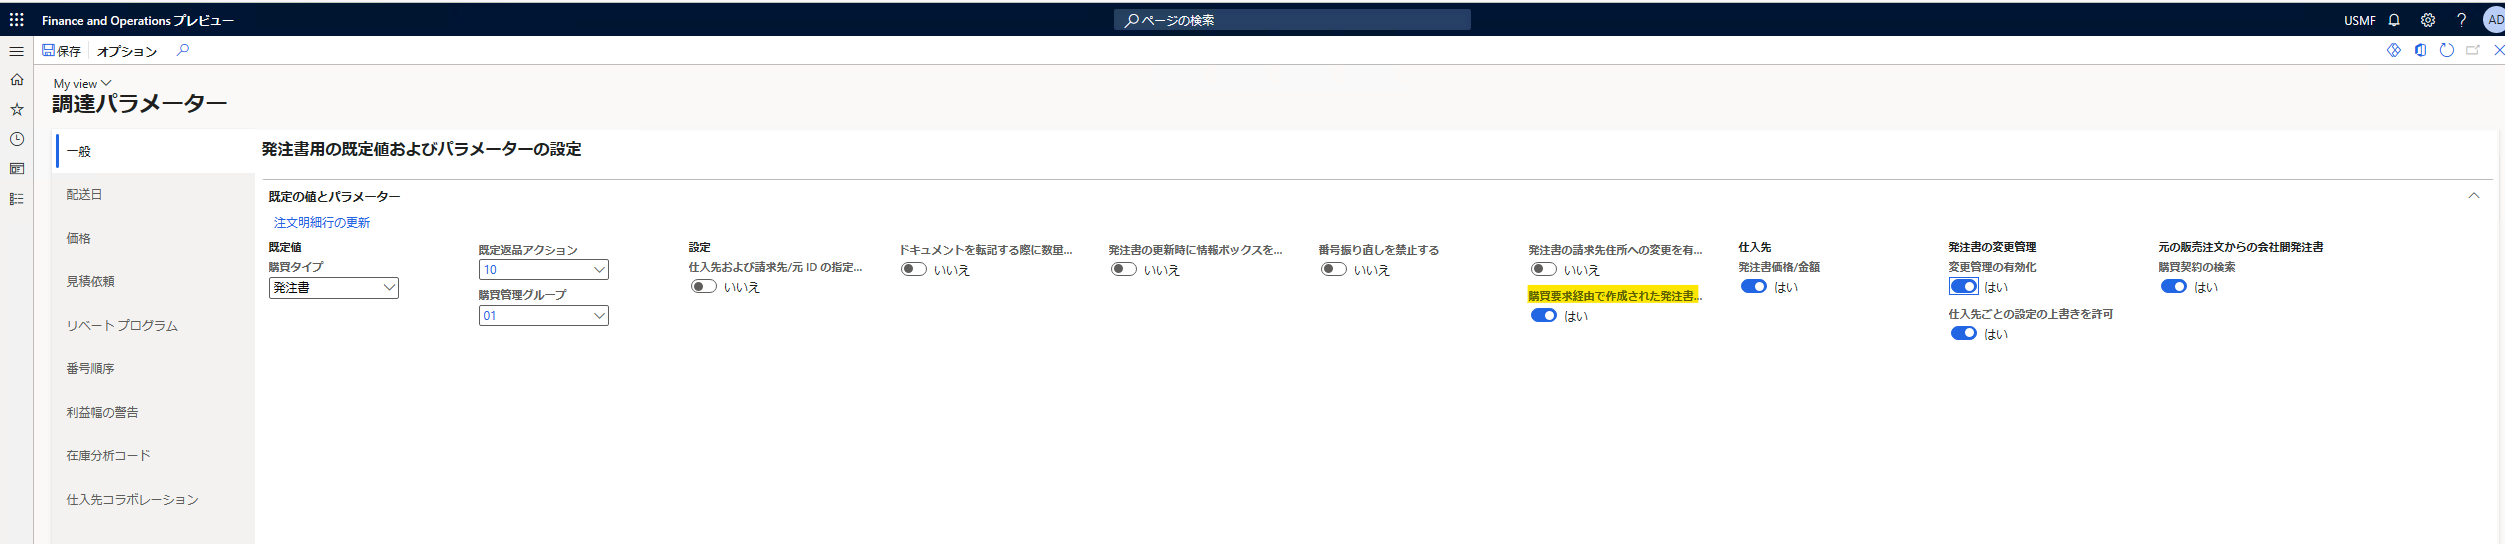Toggle 番号振り直しを禁止する switch
The image size is (2505, 544).
(1334, 269)
